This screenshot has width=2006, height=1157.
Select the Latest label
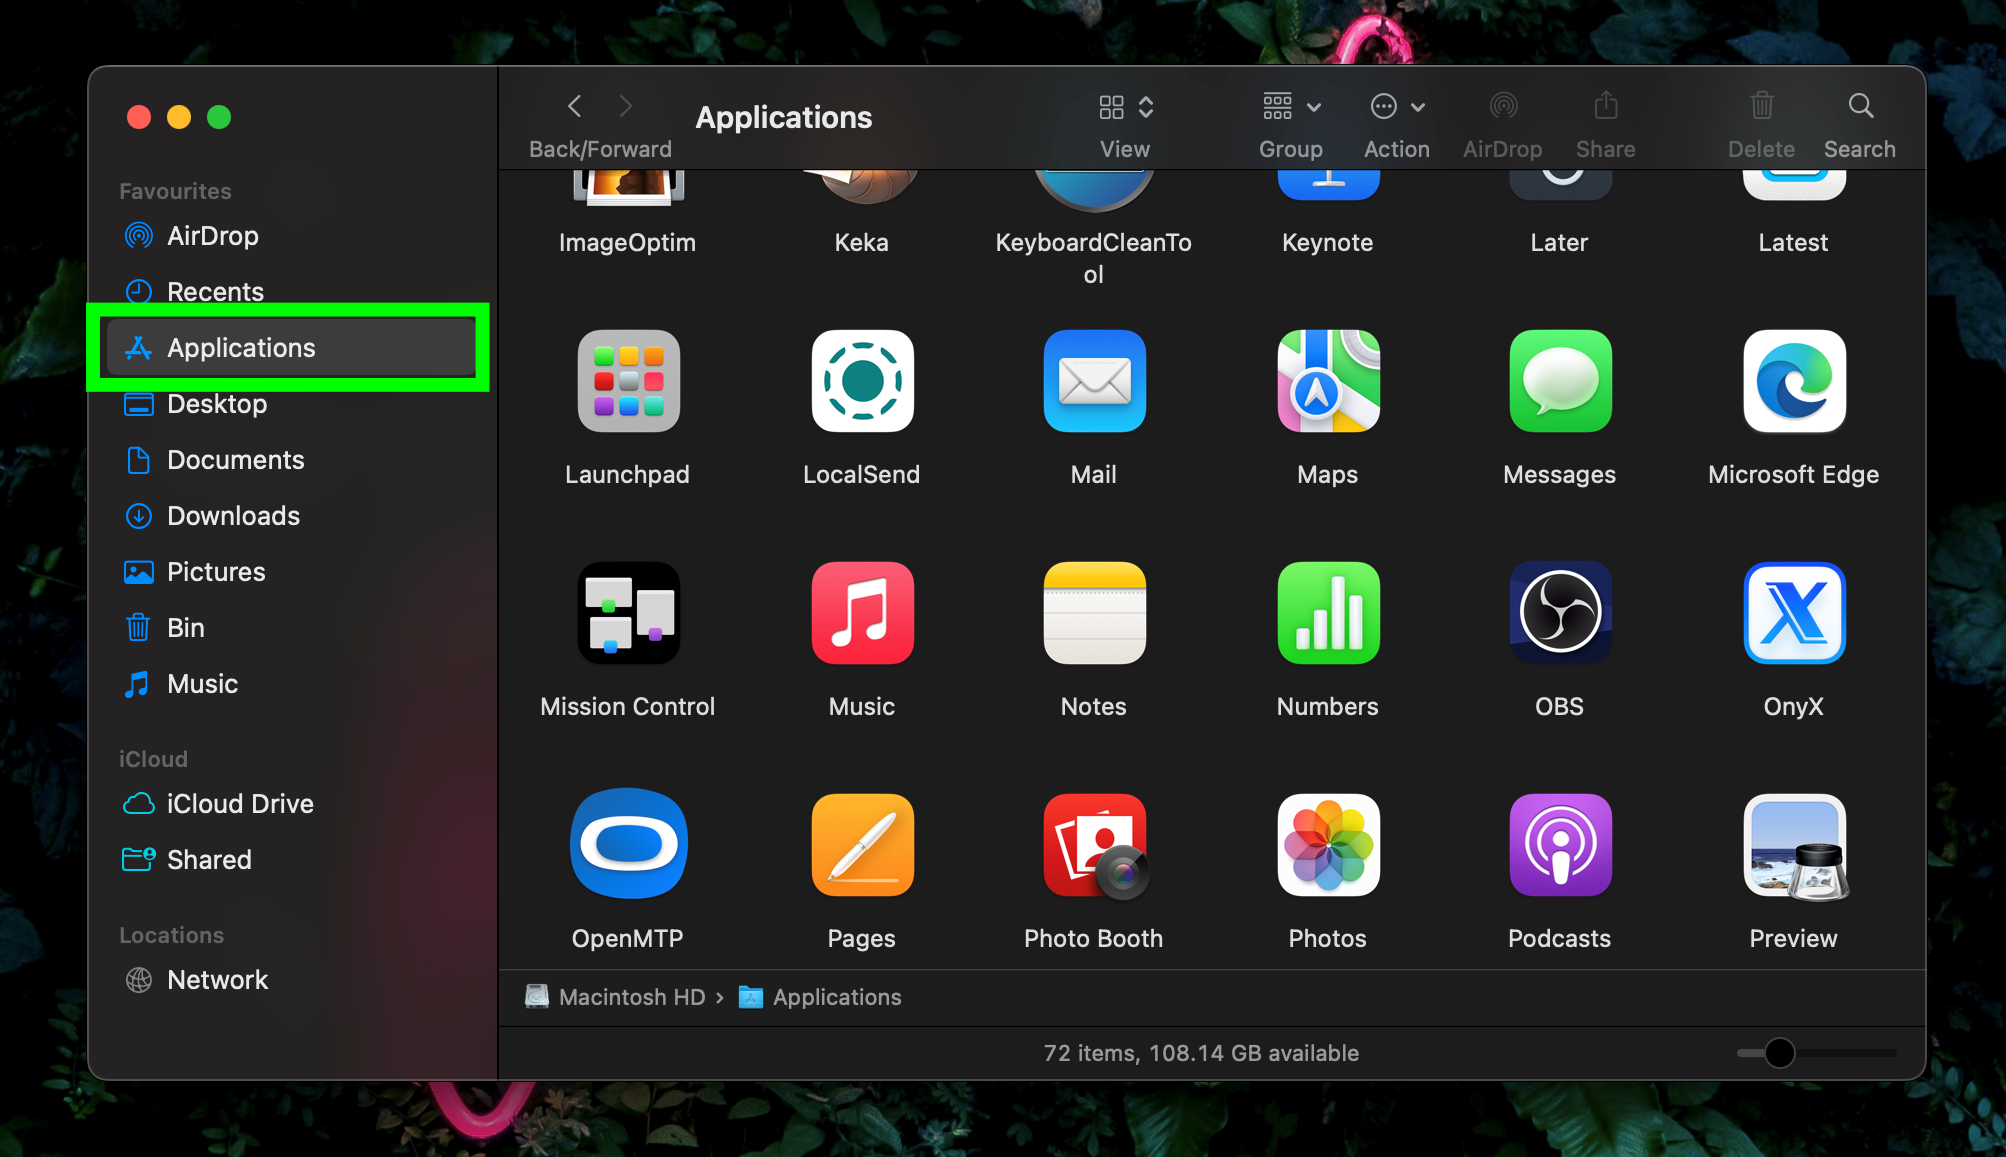click(x=1793, y=243)
